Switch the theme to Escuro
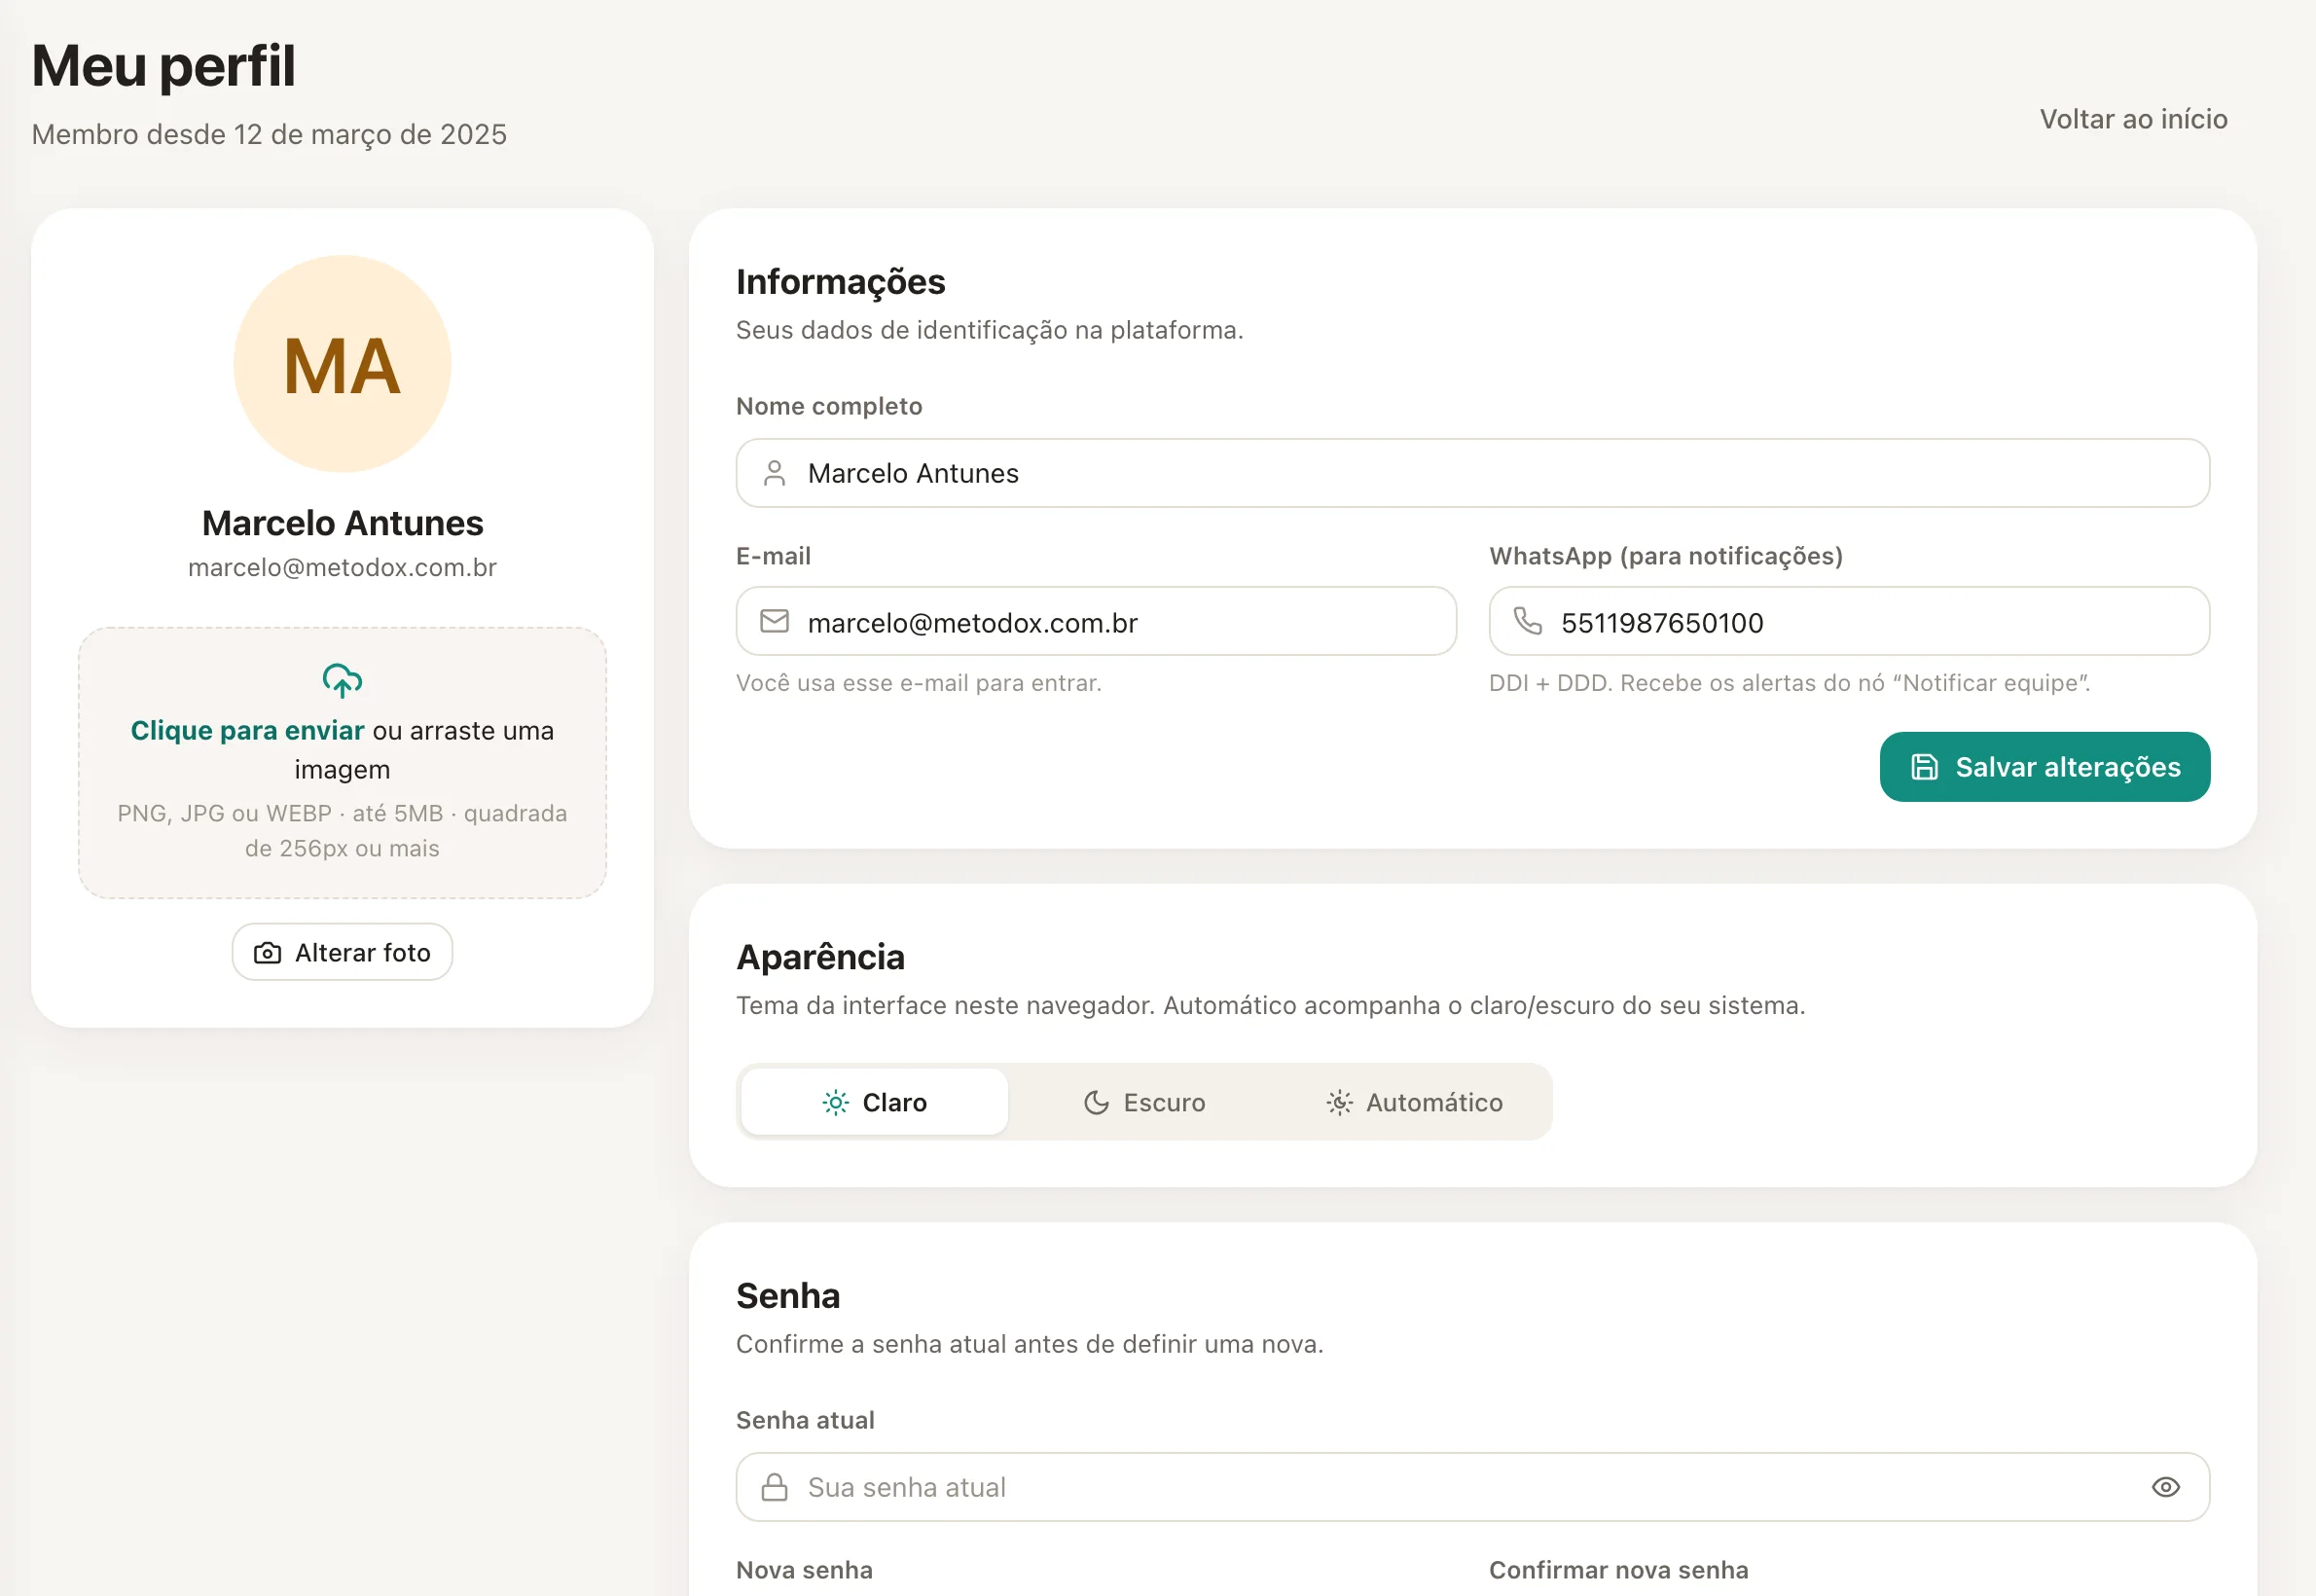Image resolution: width=2316 pixels, height=1596 pixels. (1144, 1102)
